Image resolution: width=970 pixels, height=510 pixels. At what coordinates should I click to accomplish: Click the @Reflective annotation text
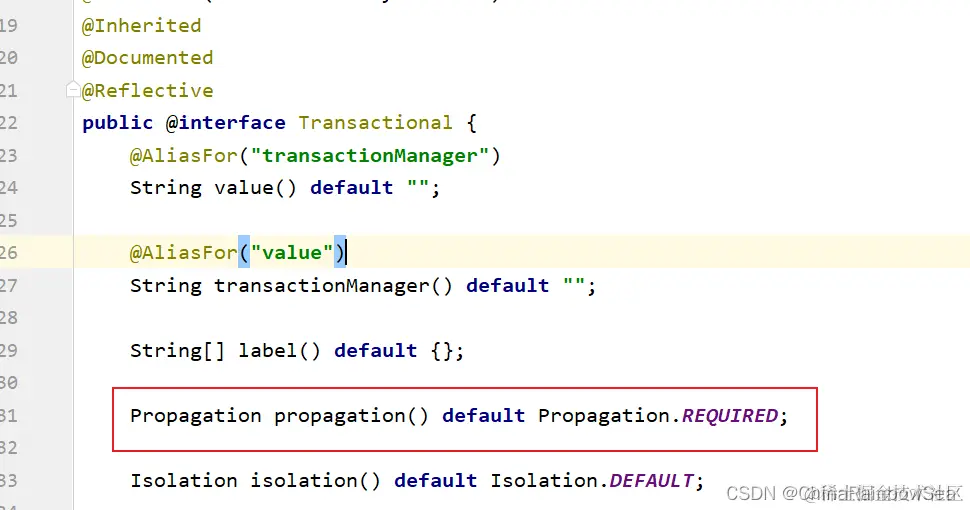pyautogui.click(x=147, y=91)
